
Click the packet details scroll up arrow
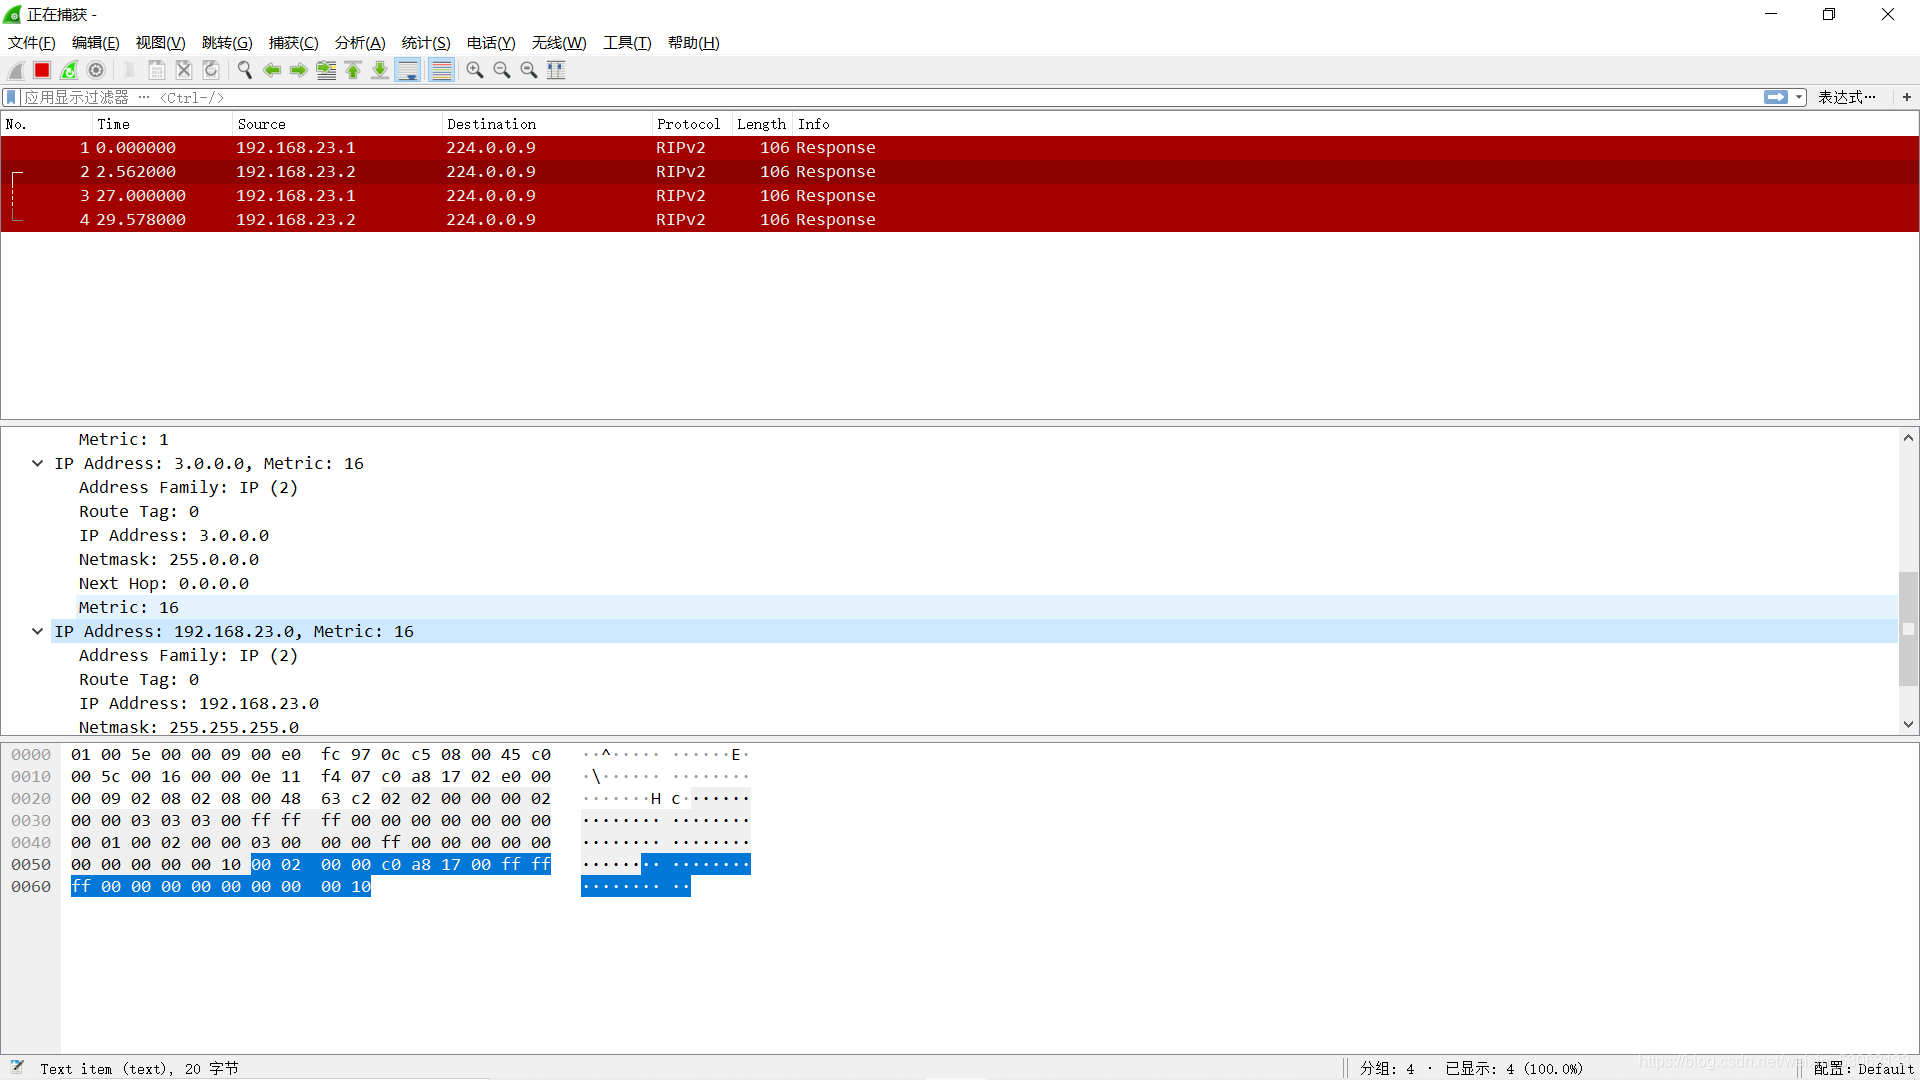(x=1908, y=438)
